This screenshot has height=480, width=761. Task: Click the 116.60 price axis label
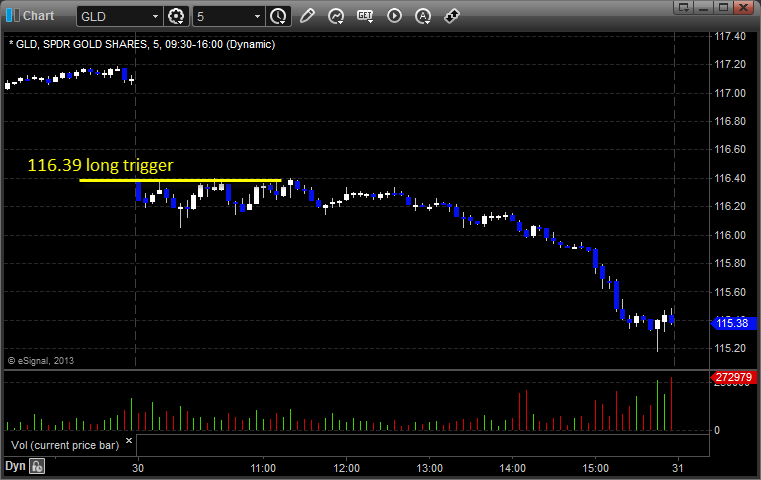point(730,149)
